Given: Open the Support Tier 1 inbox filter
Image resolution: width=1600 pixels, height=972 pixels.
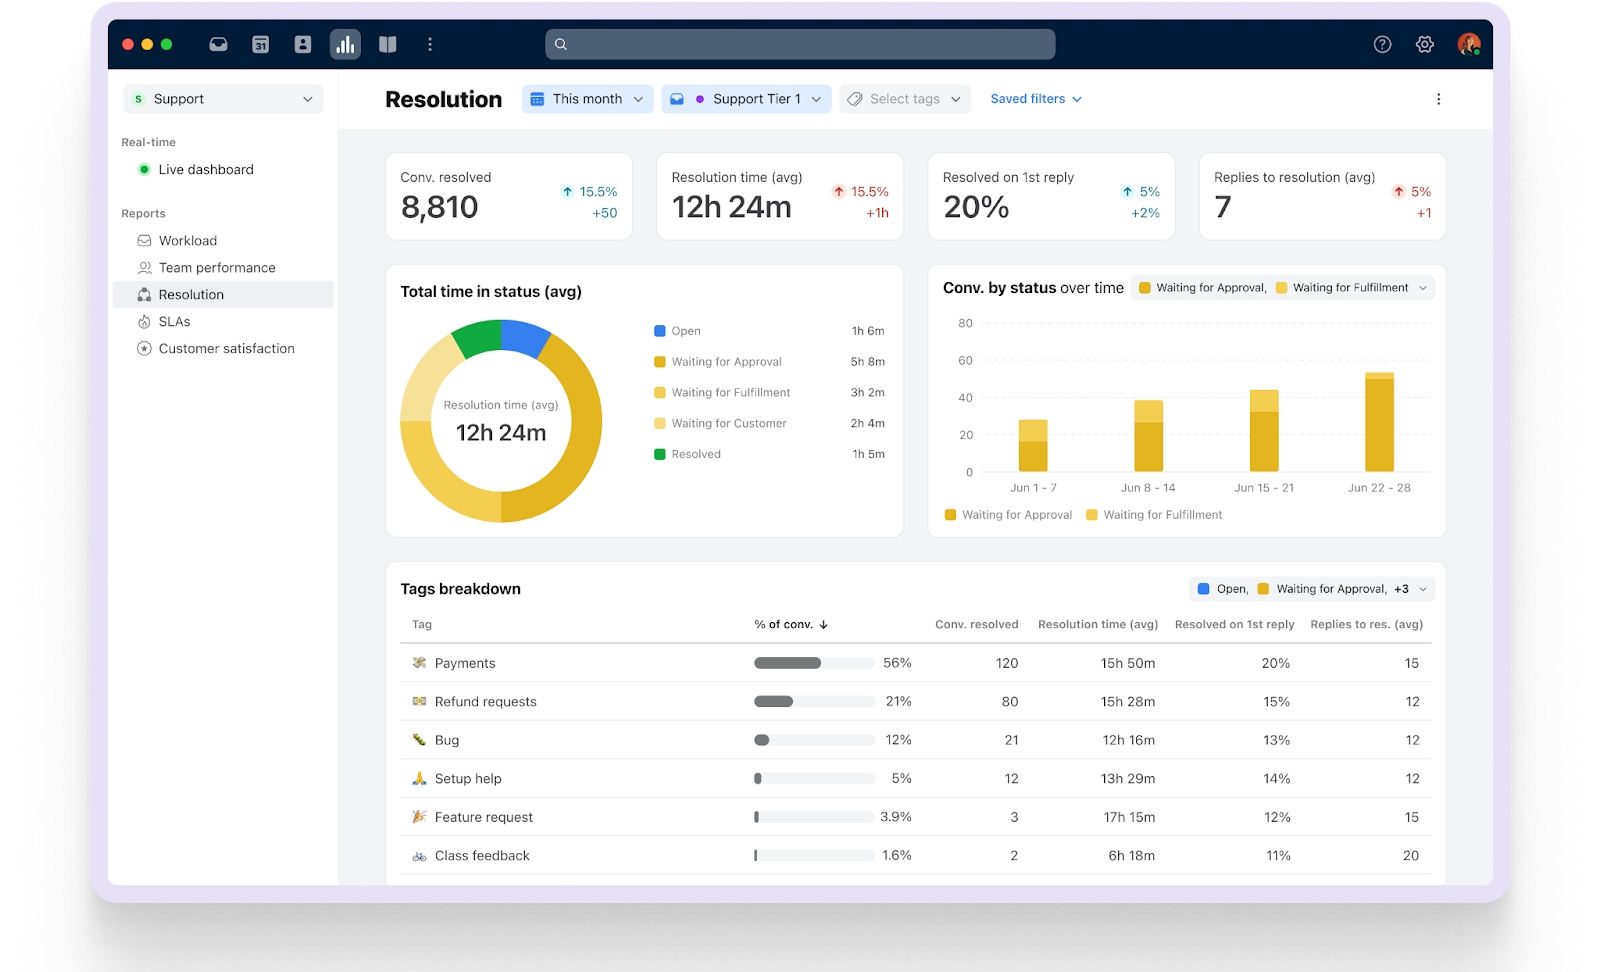Looking at the screenshot, I should (746, 99).
